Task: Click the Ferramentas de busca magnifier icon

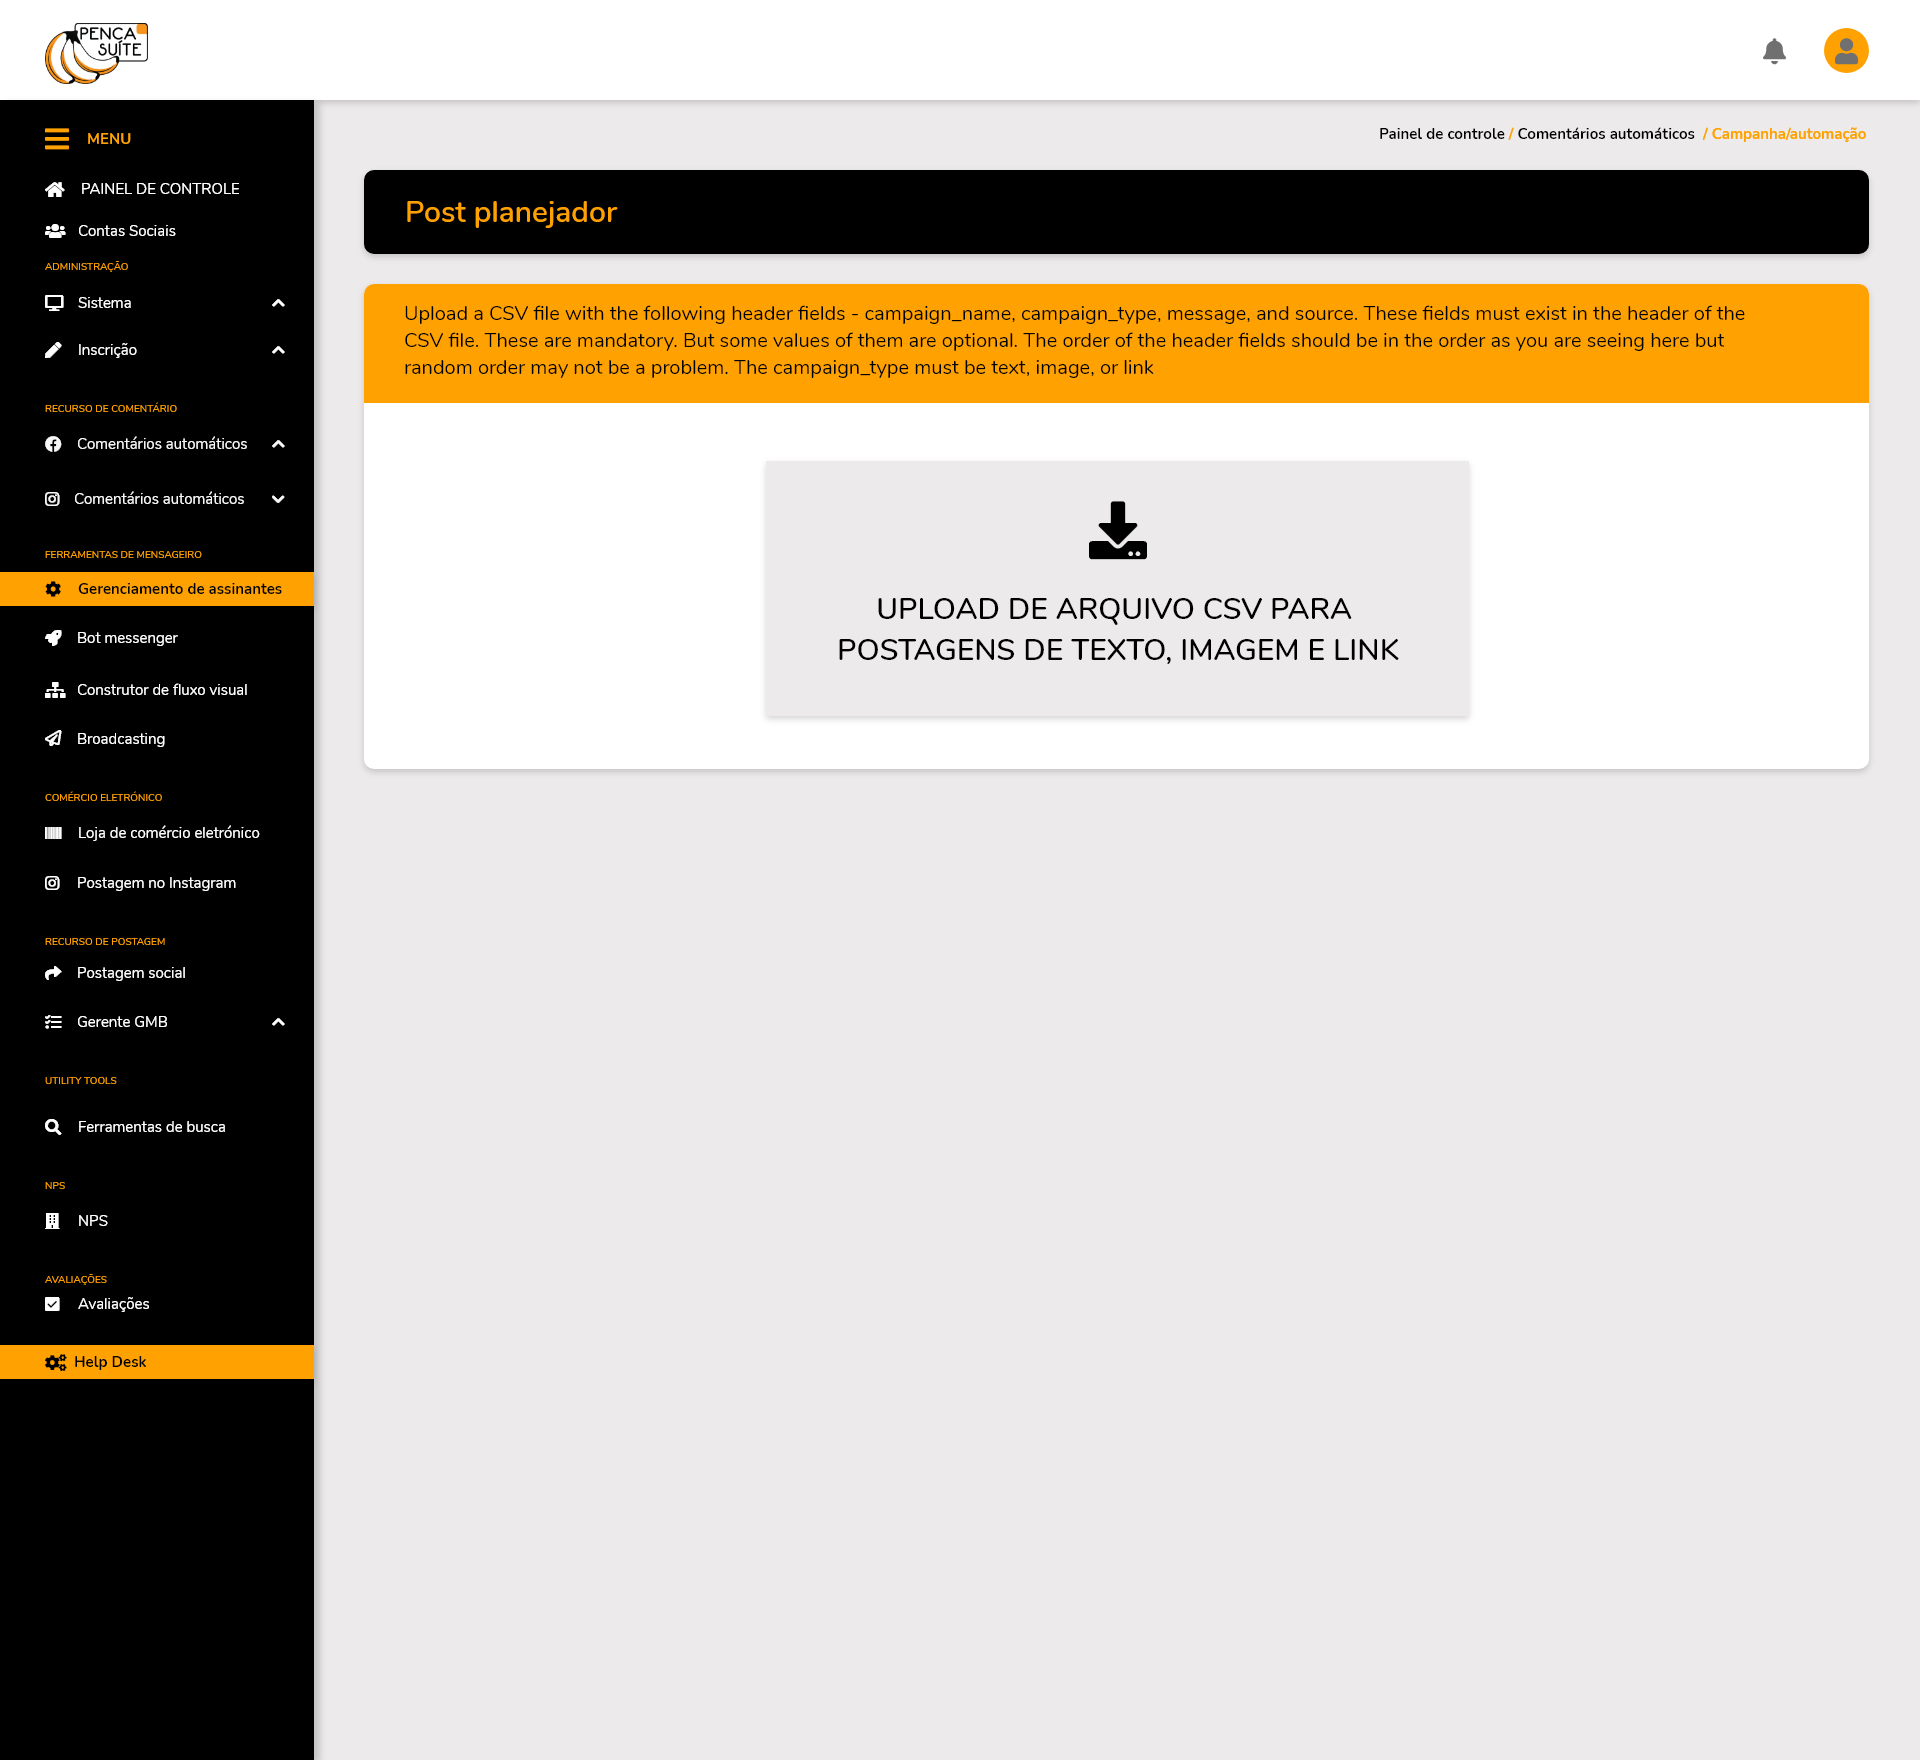Action: [x=54, y=1127]
